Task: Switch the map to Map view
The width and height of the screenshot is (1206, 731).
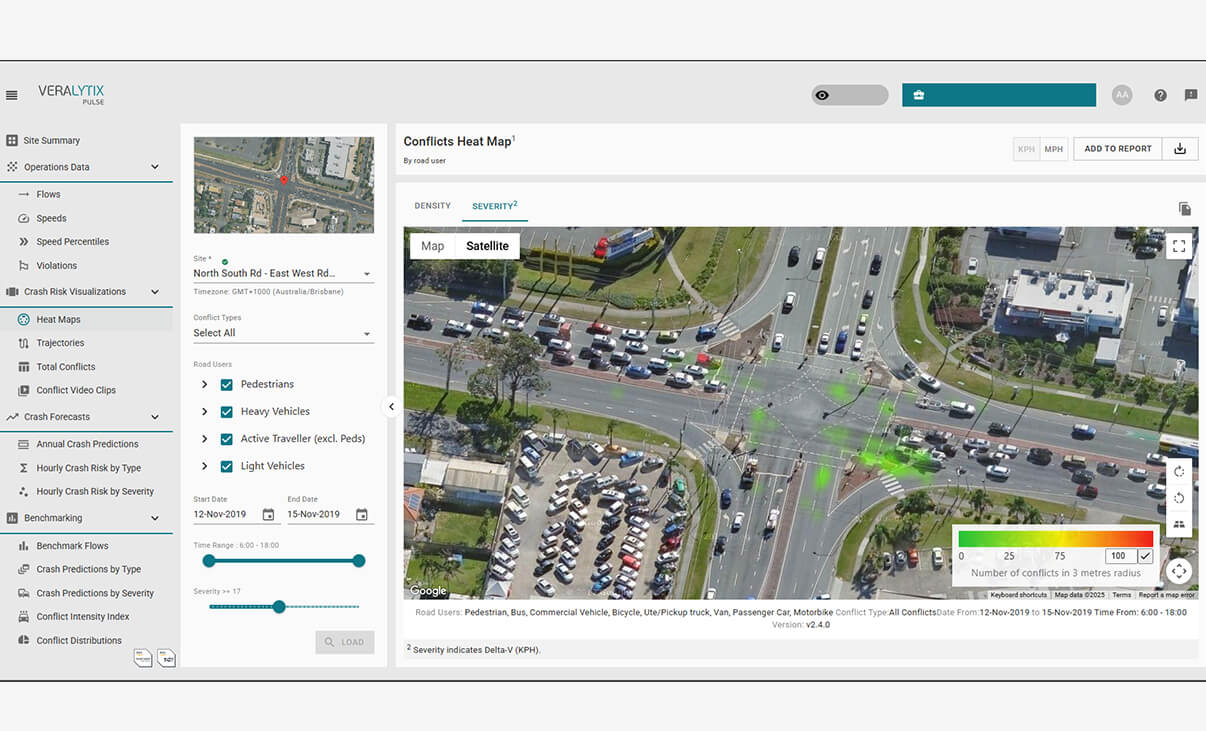Action: 432,245
